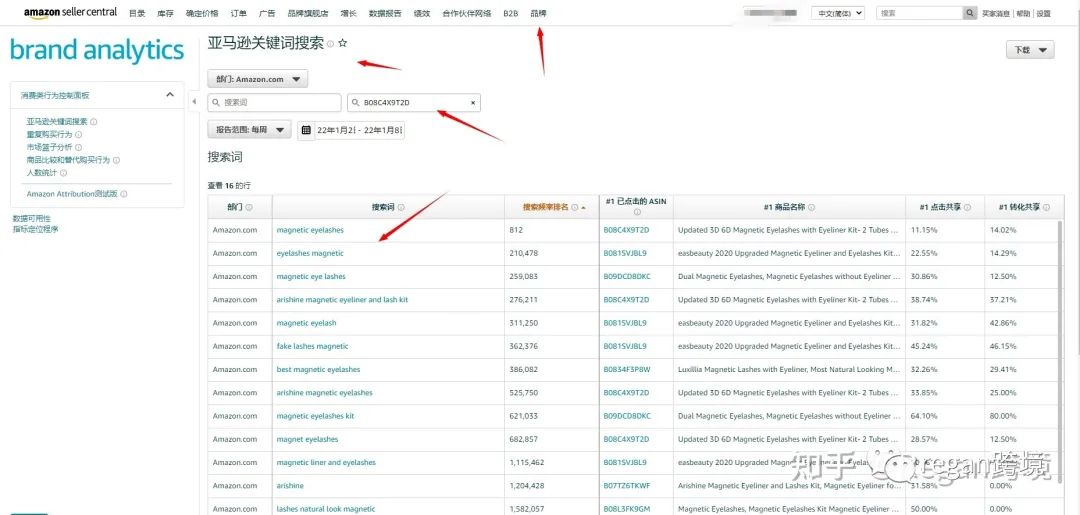Open the 报告范围: 每周 dropdown
The width and height of the screenshot is (1080, 515).
249,129
